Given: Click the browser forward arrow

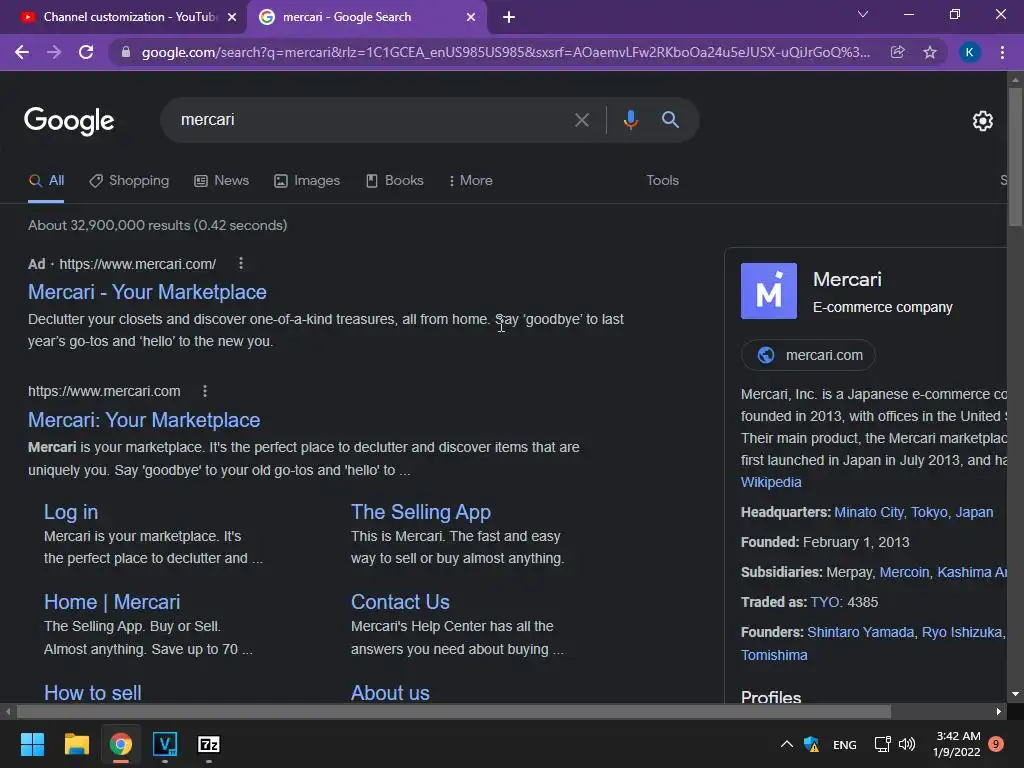Looking at the screenshot, I should (x=54, y=52).
